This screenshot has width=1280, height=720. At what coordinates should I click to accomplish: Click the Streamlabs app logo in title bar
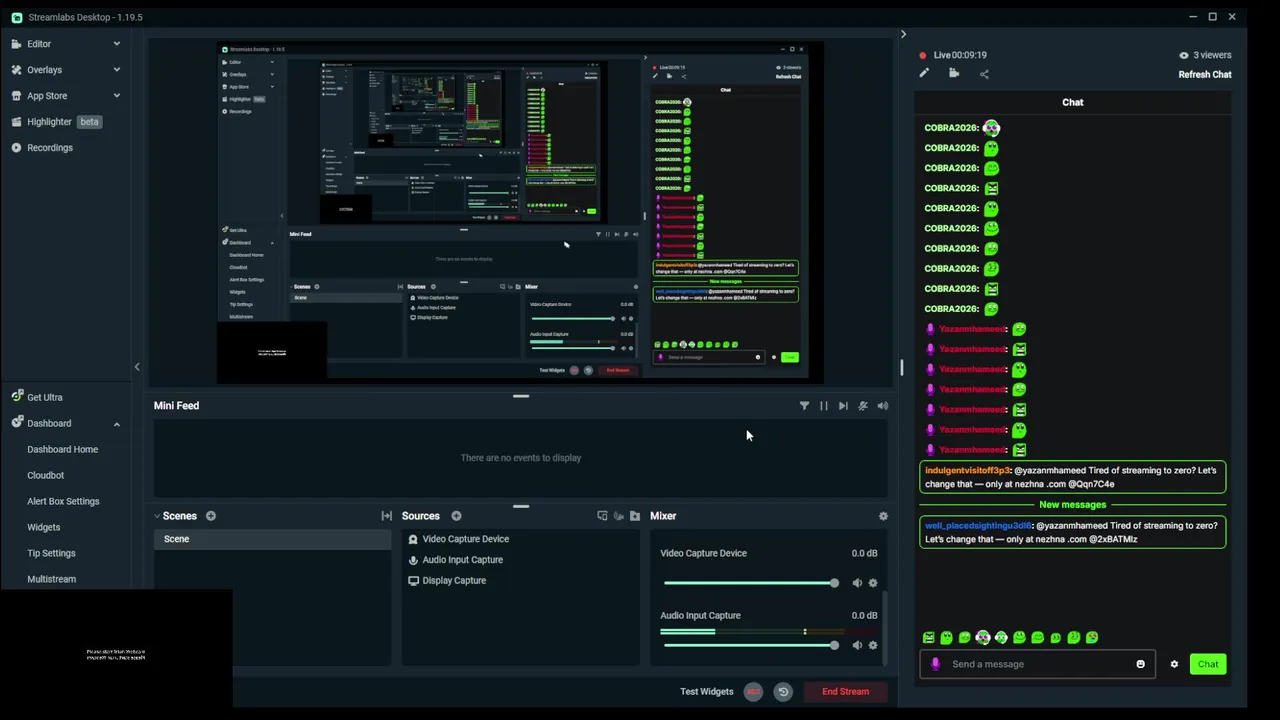(x=16, y=17)
